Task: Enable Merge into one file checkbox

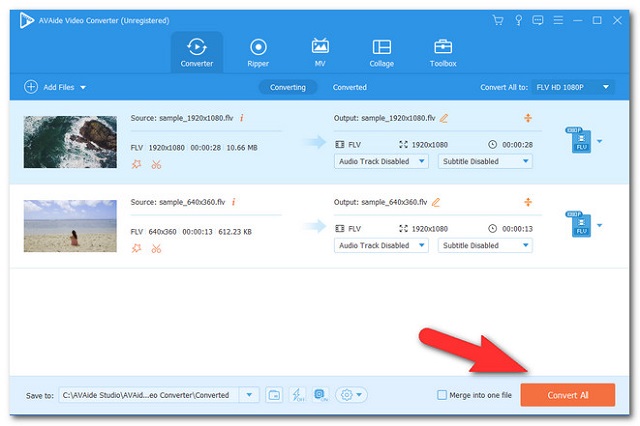Action: (x=442, y=395)
